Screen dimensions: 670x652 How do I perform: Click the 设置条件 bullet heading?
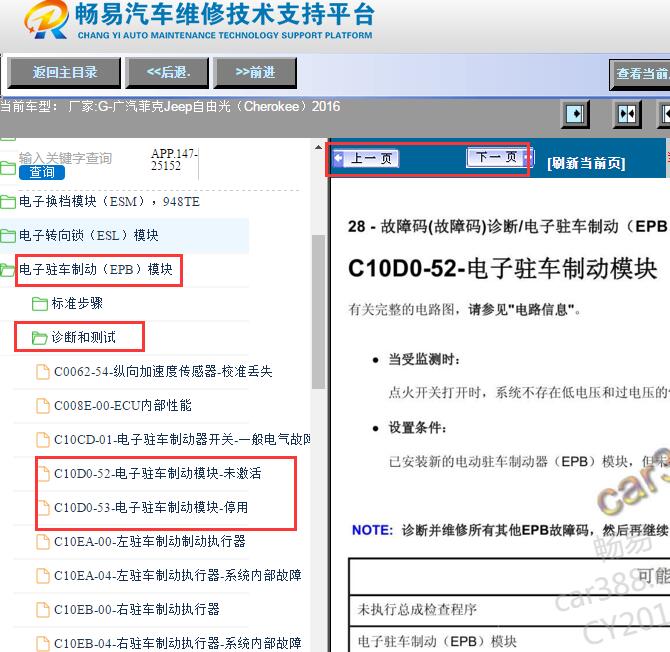(417, 427)
